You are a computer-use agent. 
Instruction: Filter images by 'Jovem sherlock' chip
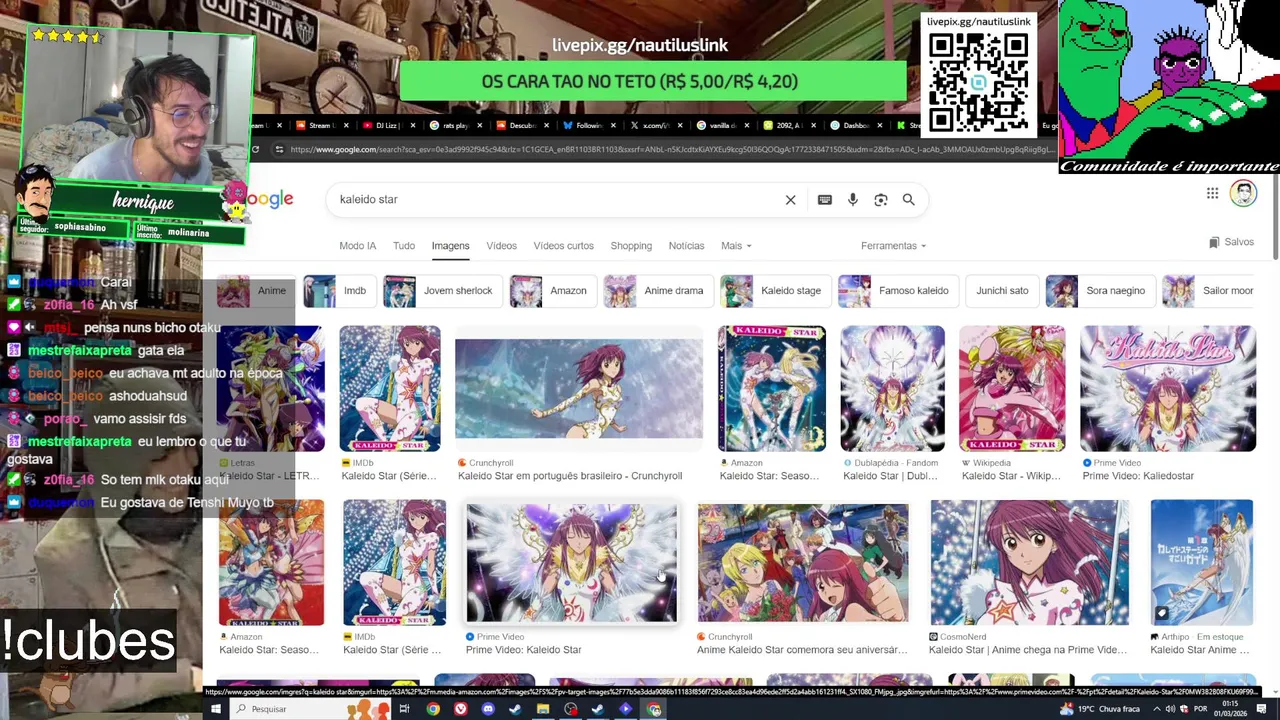click(442, 291)
